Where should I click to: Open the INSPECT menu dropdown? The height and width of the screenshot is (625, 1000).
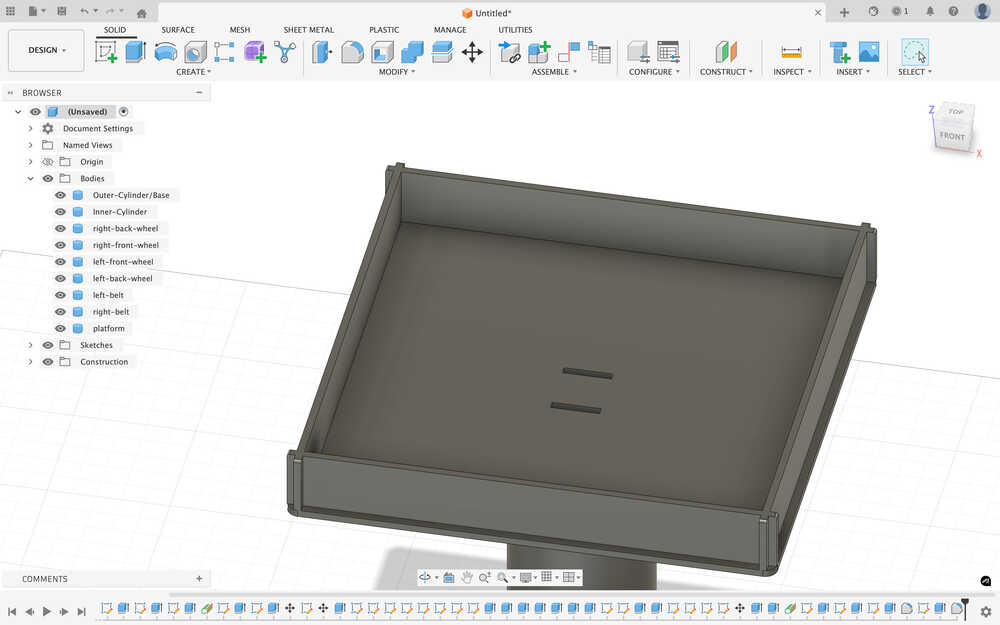792,72
